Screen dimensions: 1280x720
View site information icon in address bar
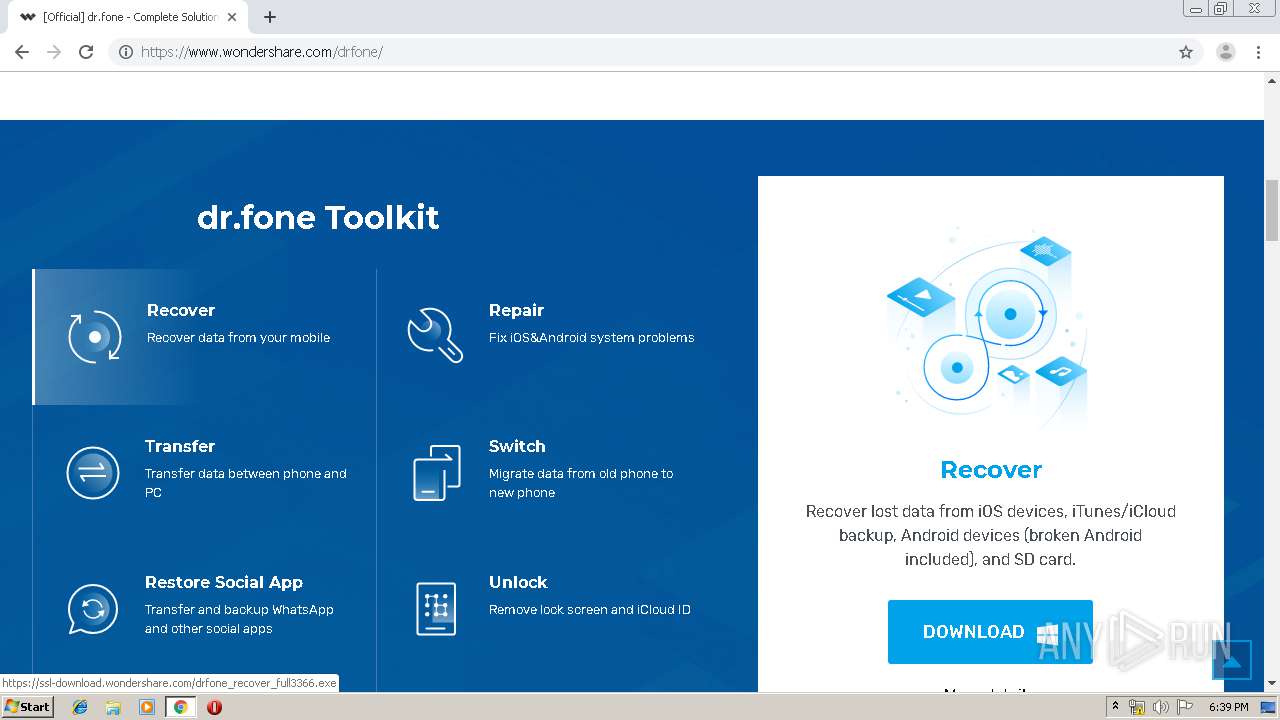point(126,52)
